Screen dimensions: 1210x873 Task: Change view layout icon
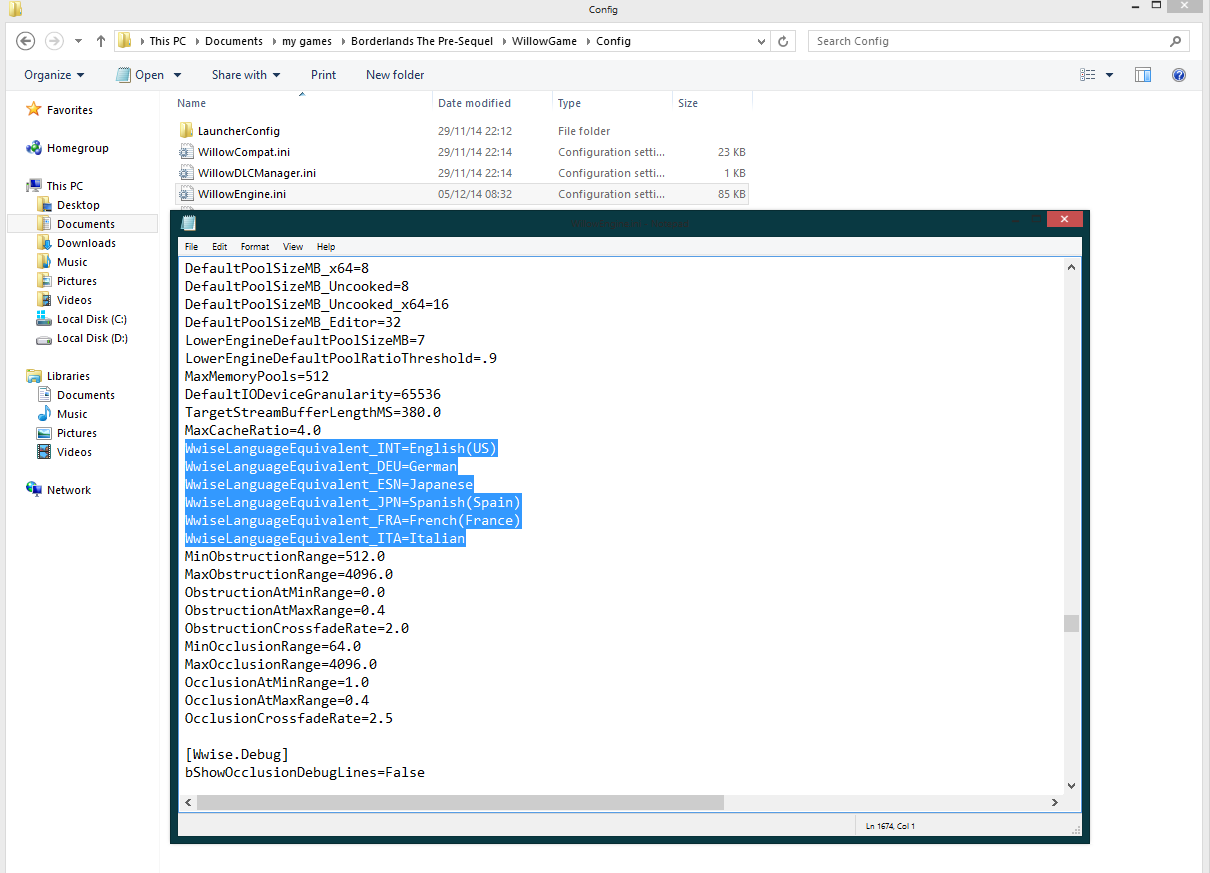pos(1088,75)
